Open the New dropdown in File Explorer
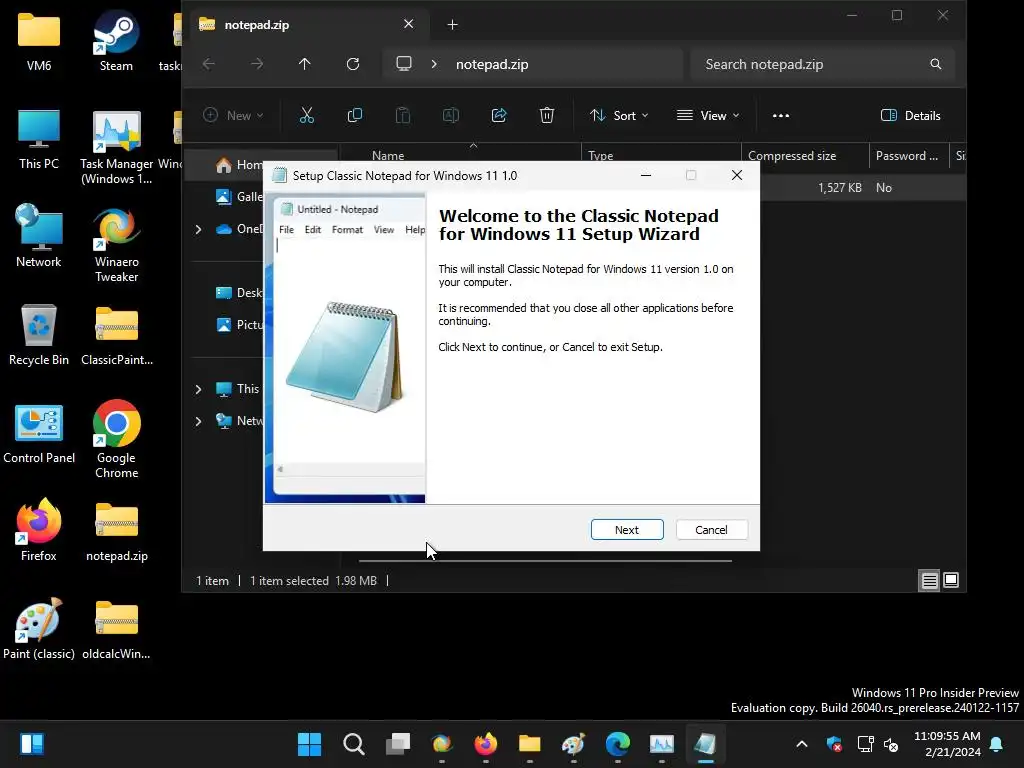The image size is (1024, 768). click(233, 116)
